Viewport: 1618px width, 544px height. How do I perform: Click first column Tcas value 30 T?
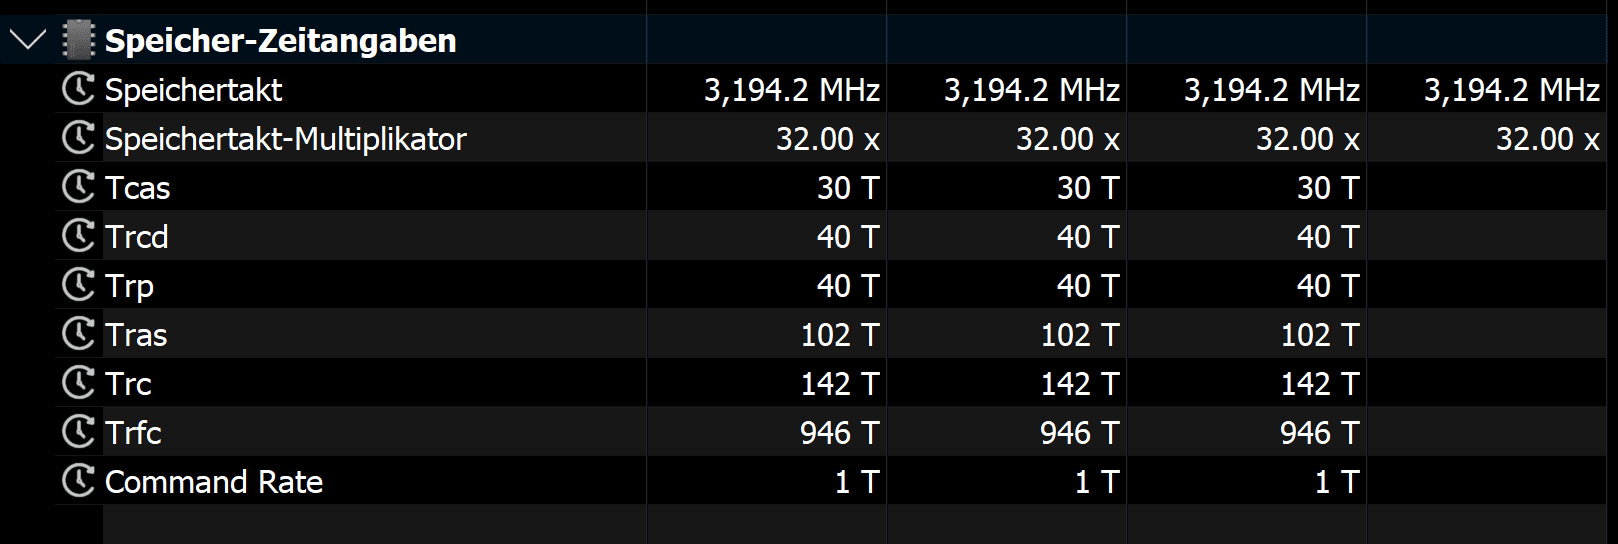[848, 188]
